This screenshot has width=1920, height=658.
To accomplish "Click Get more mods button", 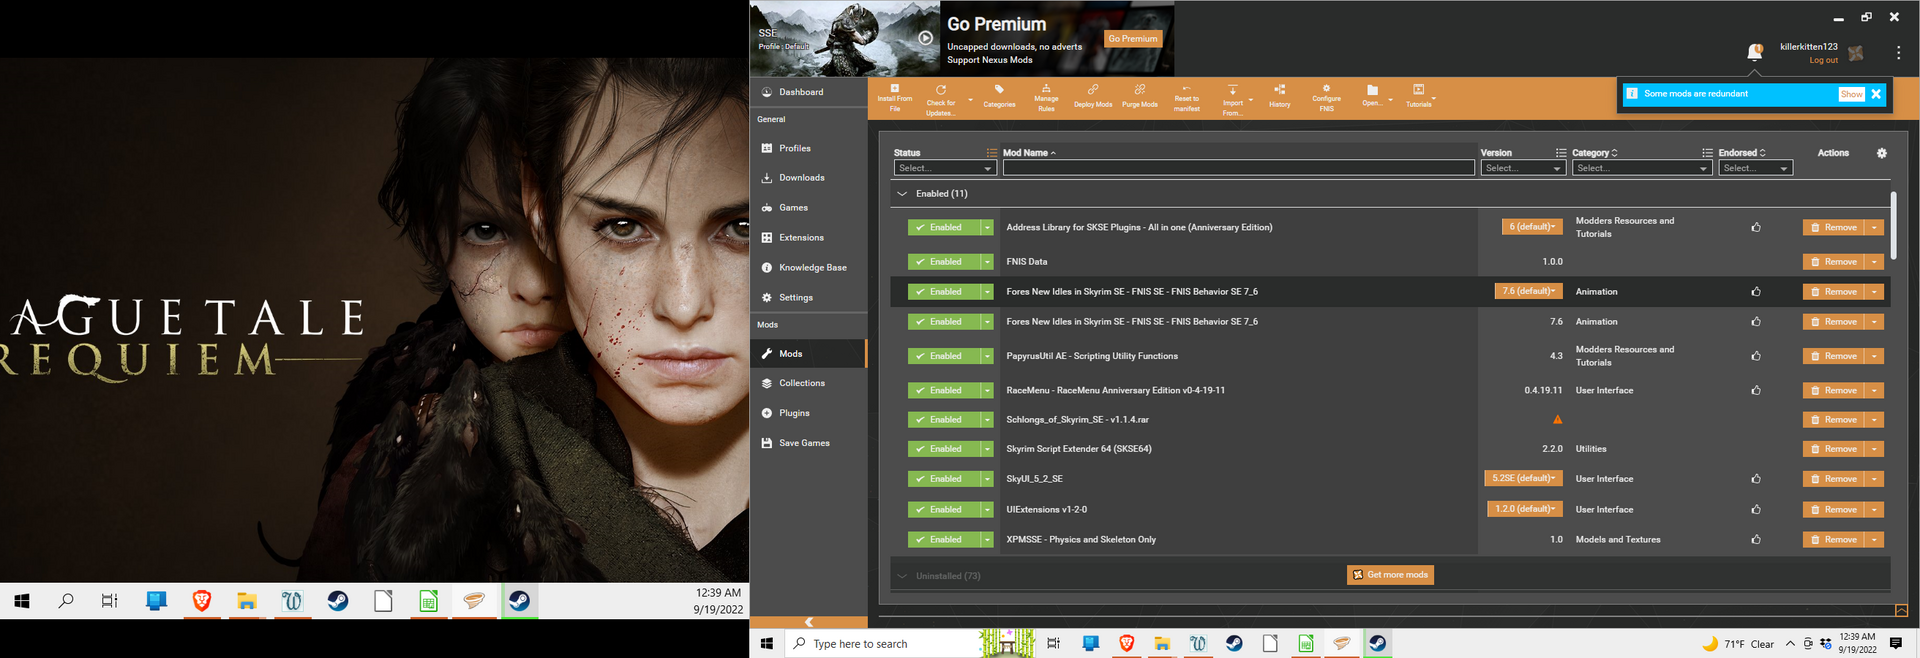I will 1390,575.
